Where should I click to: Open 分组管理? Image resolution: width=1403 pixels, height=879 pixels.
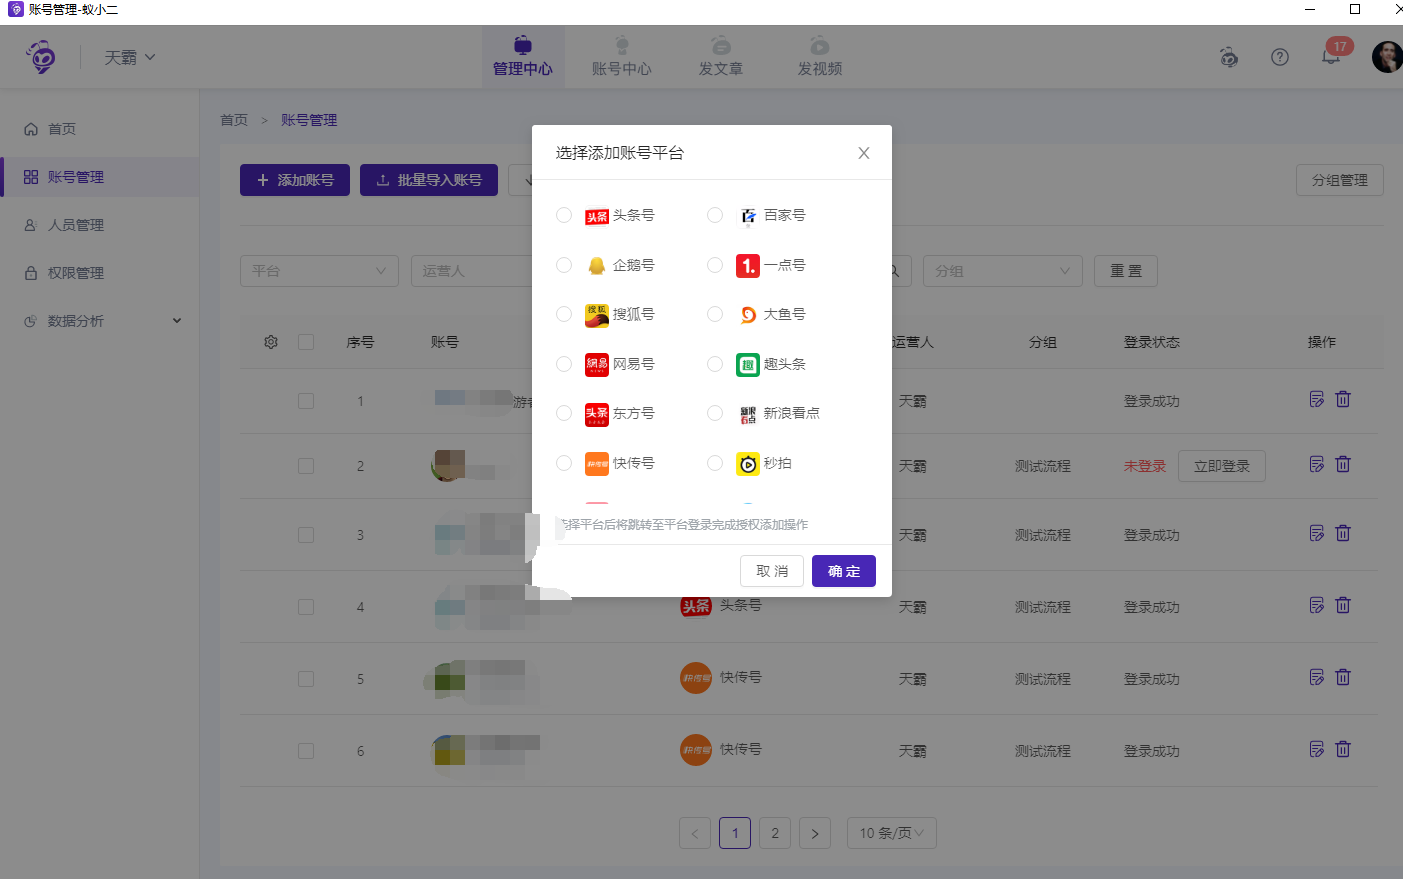1340,180
